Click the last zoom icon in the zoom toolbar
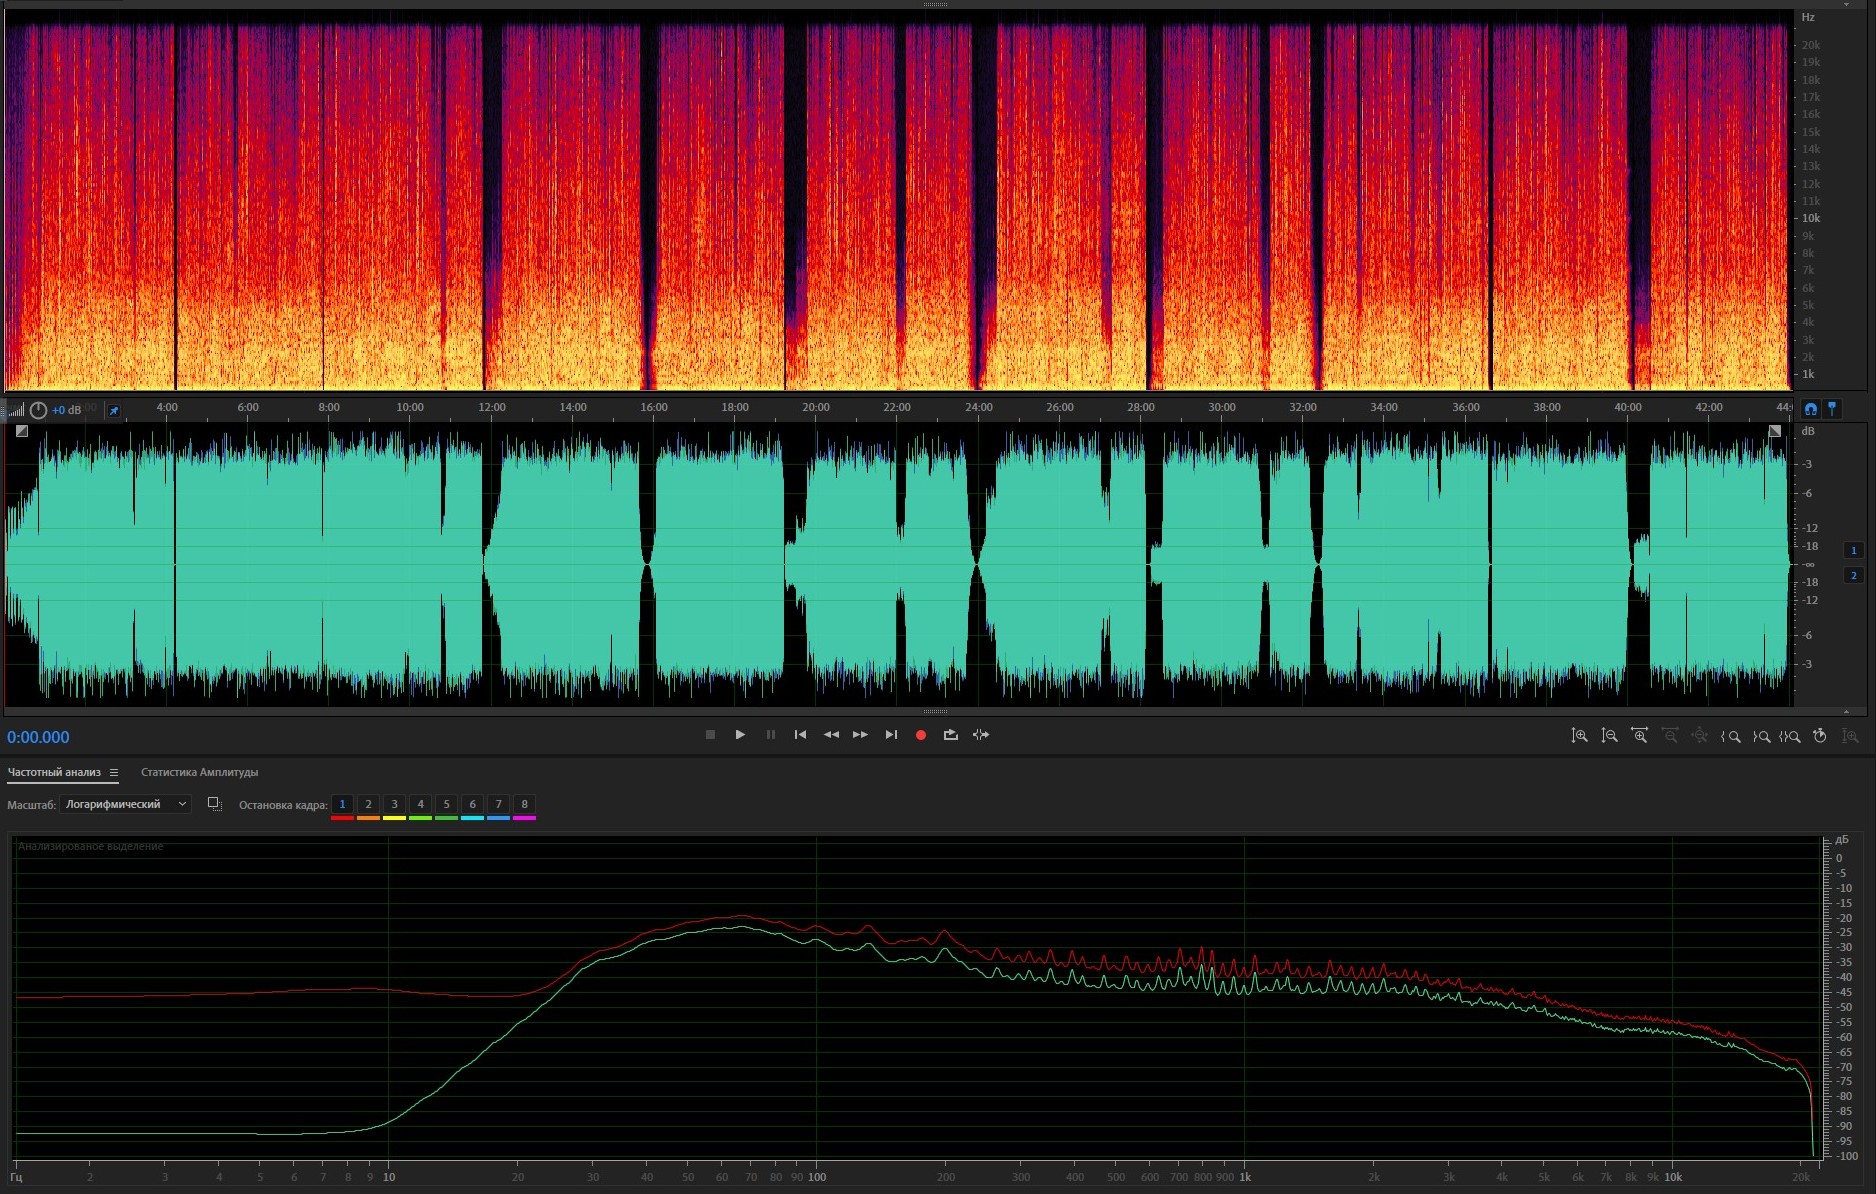Screen dimensions: 1876x1194 pyautogui.click(x=1850, y=736)
